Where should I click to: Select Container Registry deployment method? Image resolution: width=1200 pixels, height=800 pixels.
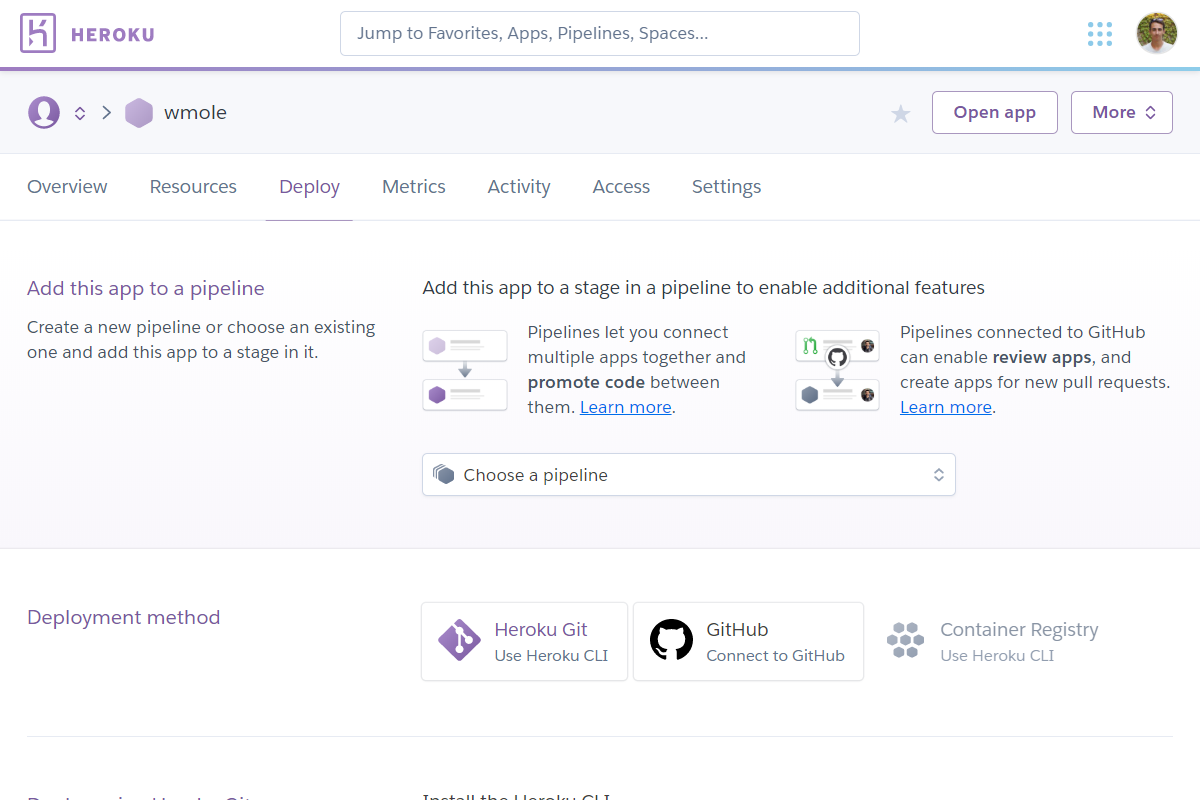click(x=992, y=641)
